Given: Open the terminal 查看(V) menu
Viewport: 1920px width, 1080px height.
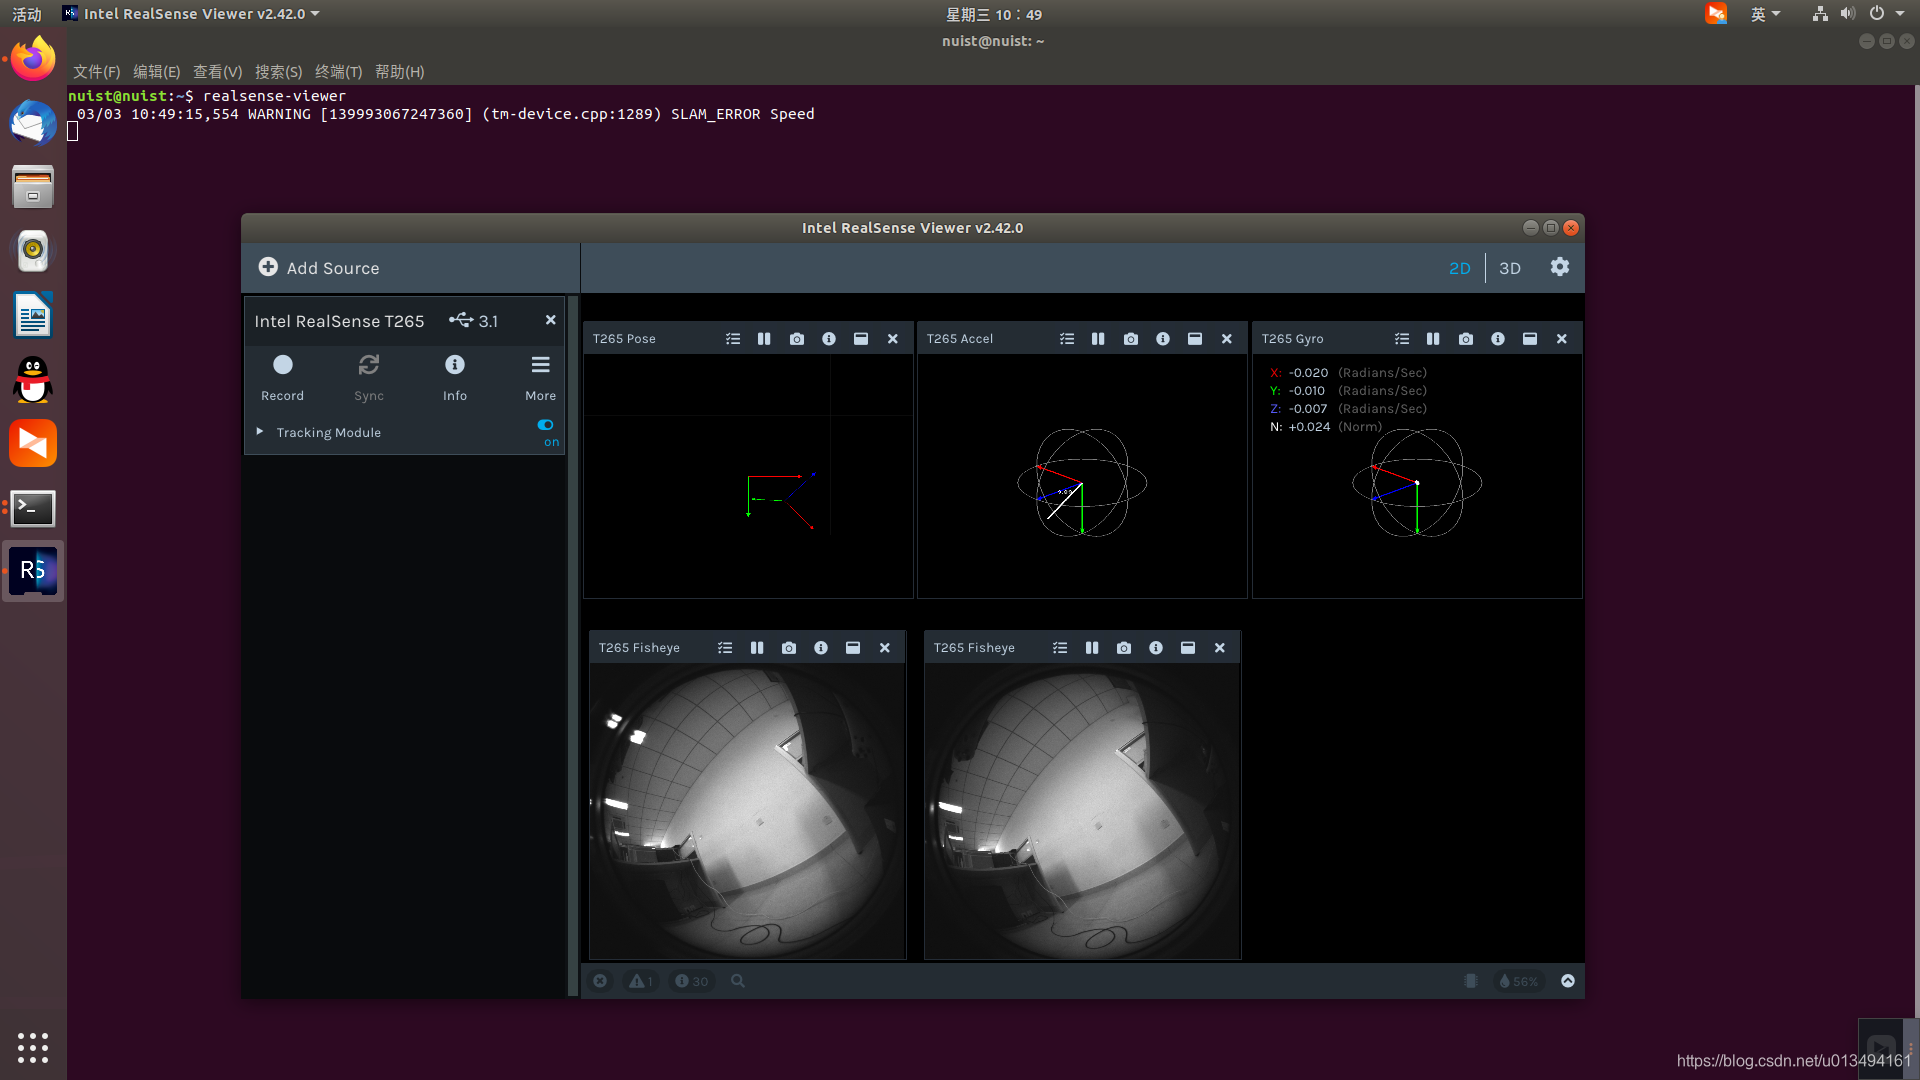Looking at the screenshot, I should pyautogui.click(x=217, y=72).
